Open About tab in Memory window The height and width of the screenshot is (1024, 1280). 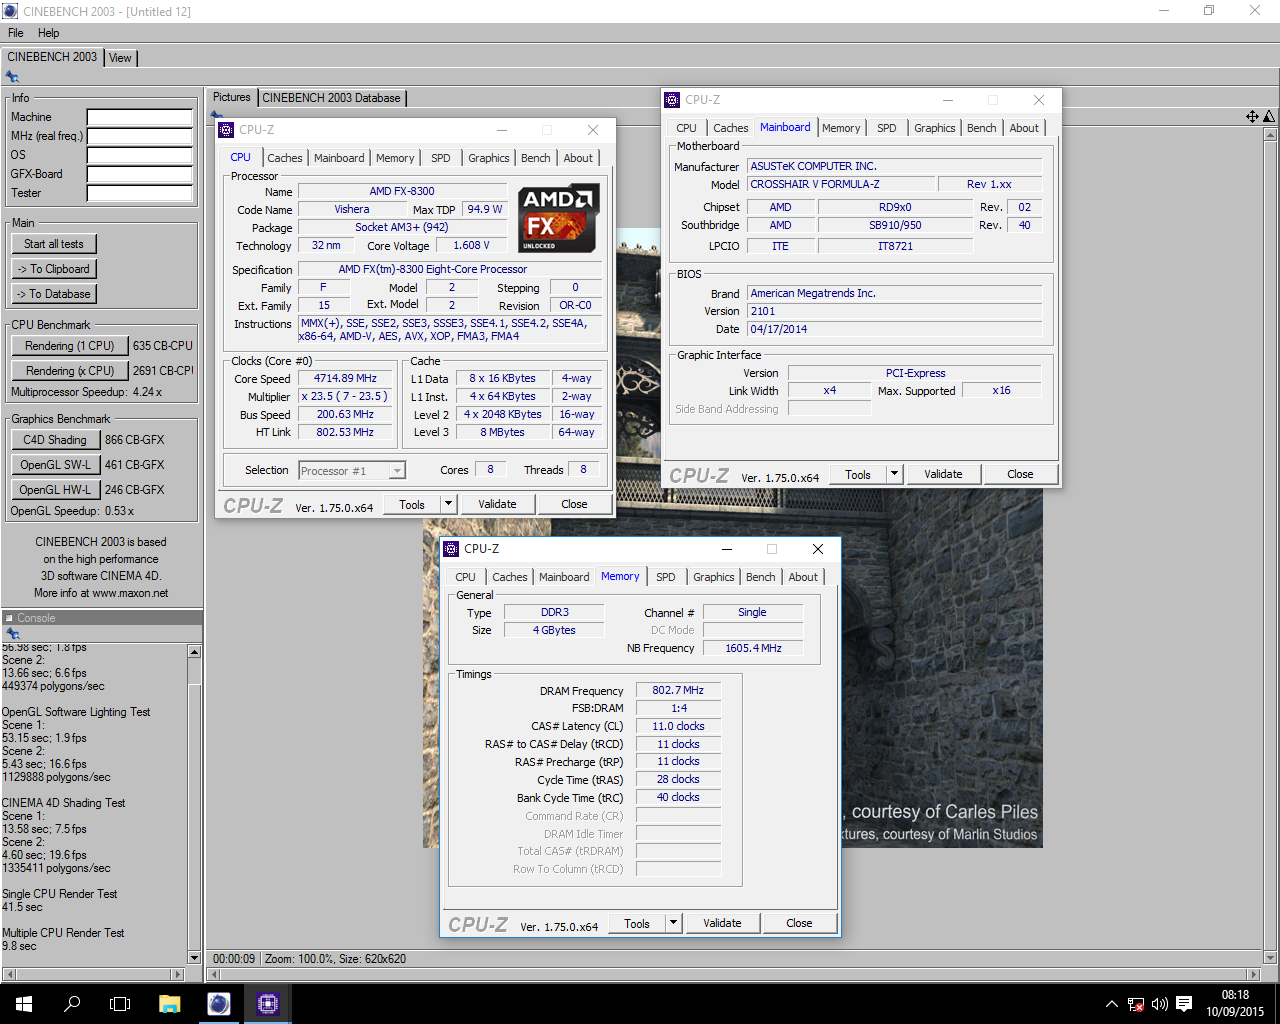[803, 577]
